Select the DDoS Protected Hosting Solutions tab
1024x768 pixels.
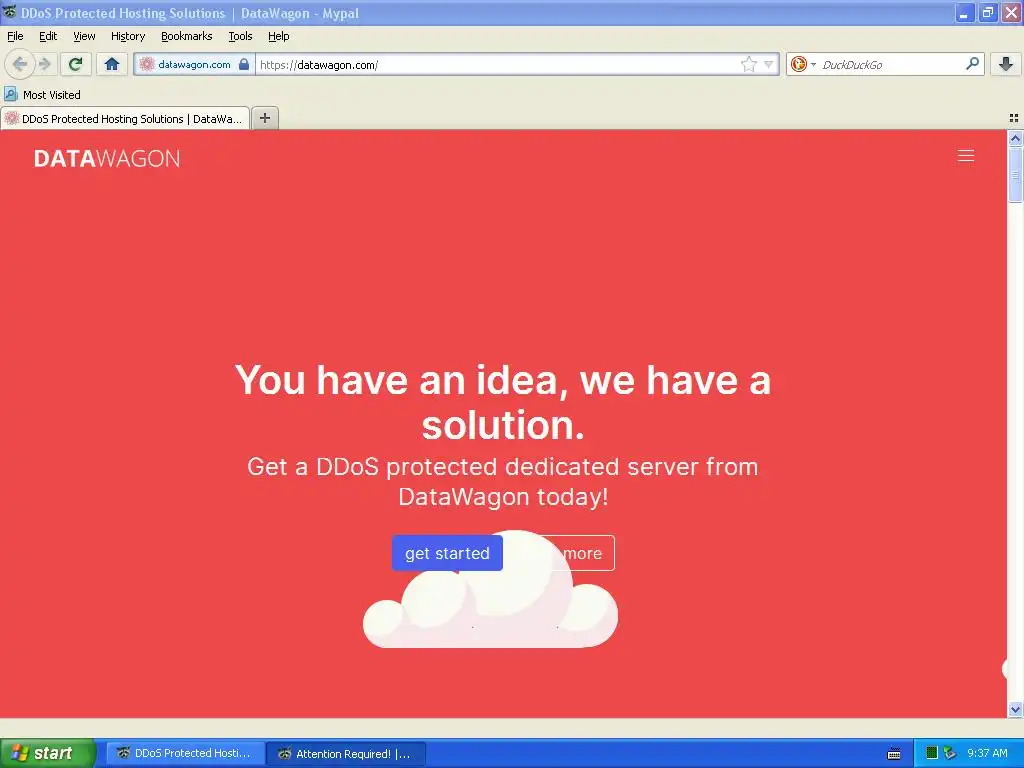click(125, 118)
